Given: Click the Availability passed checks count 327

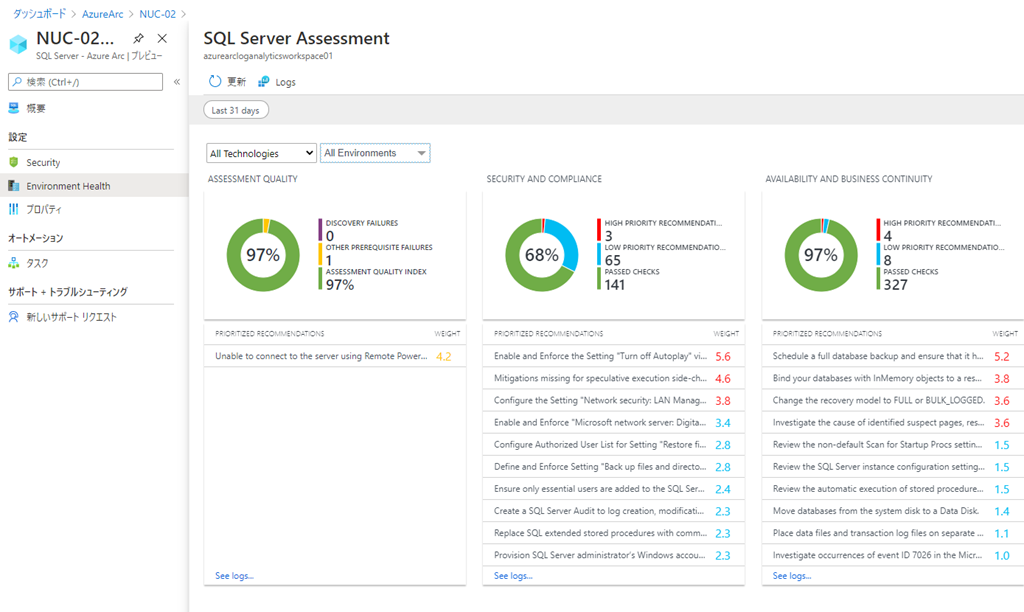Looking at the screenshot, I should (895, 285).
